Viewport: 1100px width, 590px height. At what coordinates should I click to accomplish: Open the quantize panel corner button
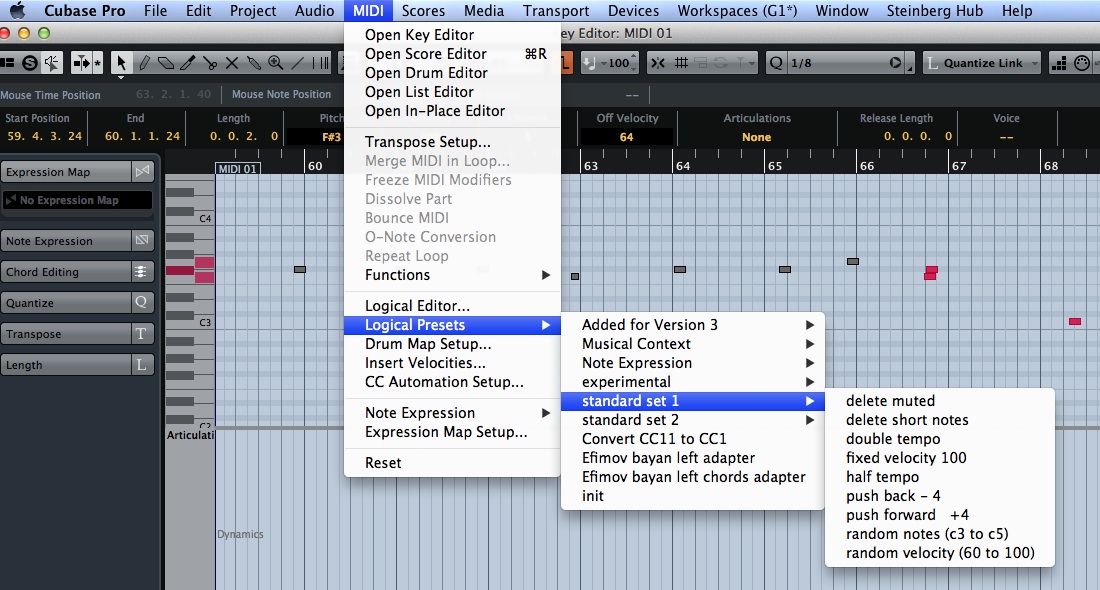pos(910,65)
